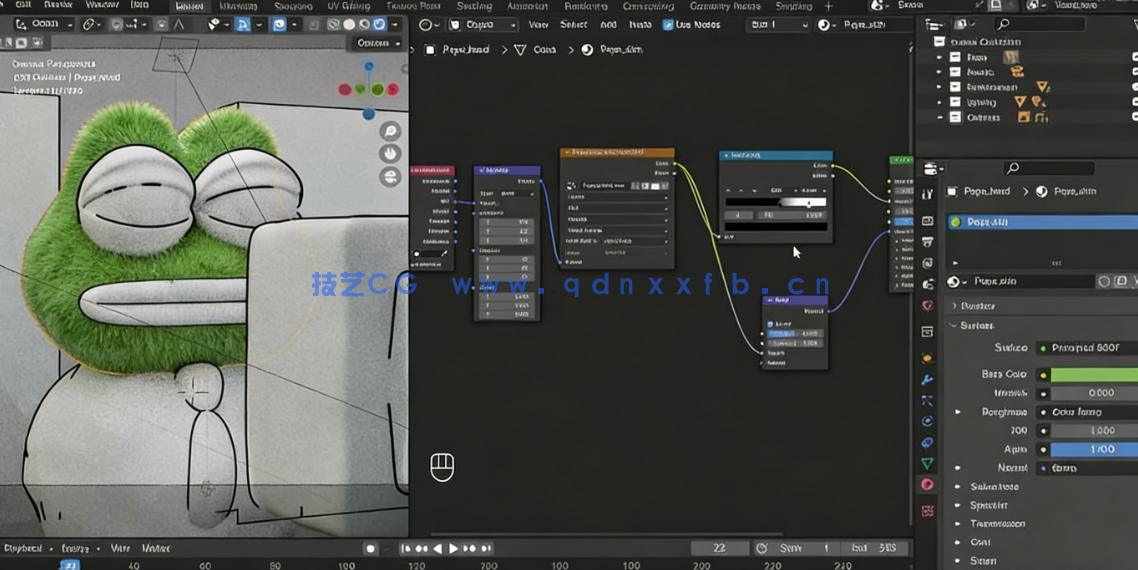
Task: Open the node editor Add menu
Action: pyautogui.click(x=608, y=25)
